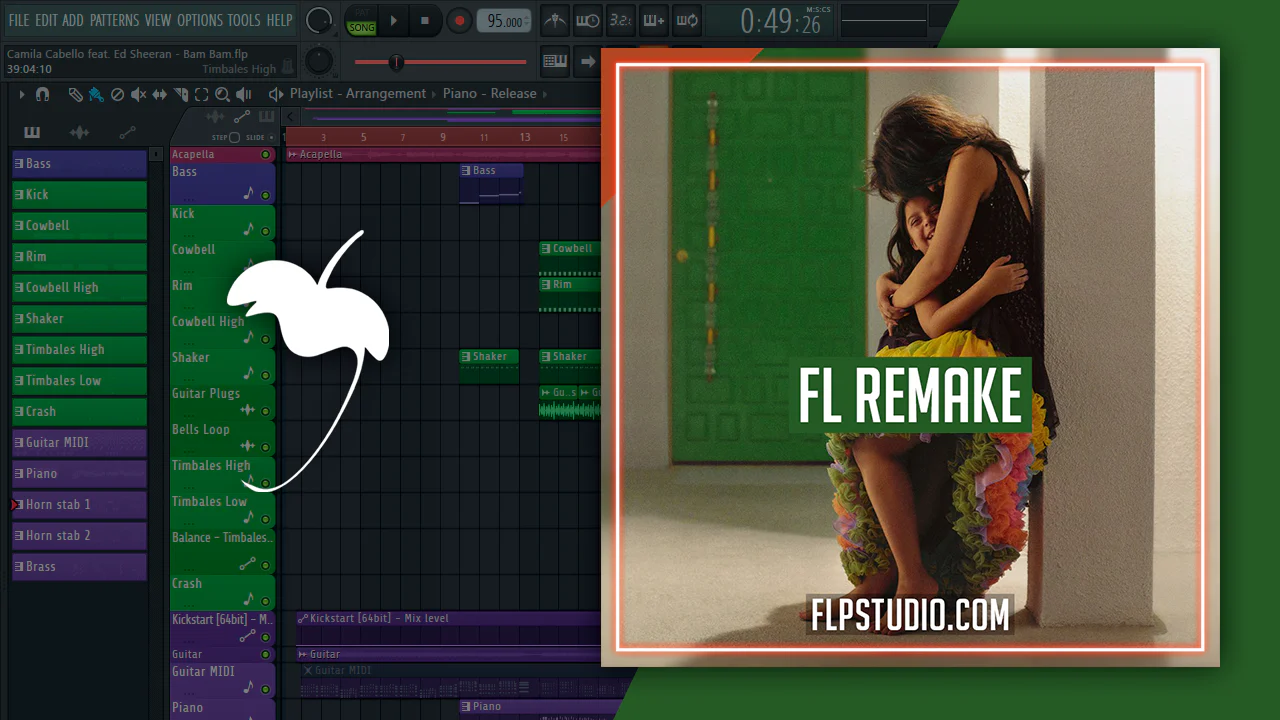Image resolution: width=1280 pixels, height=720 pixels.
Task: Open the TOOLS menu
Action: pyautogui.click(x=244, y=20)
